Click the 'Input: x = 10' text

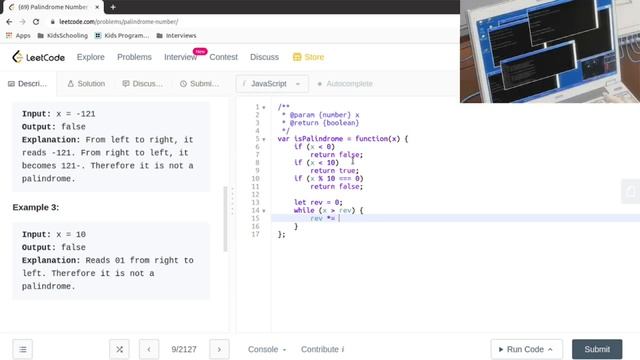coord(54,235)
